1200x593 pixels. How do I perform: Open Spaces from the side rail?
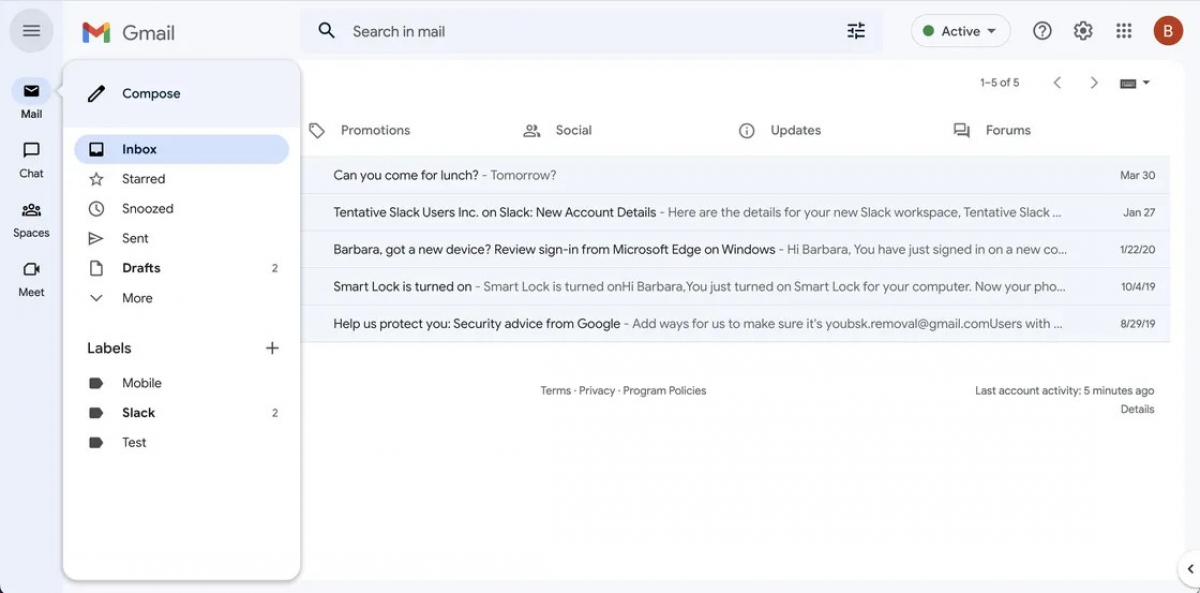[31, 219]
